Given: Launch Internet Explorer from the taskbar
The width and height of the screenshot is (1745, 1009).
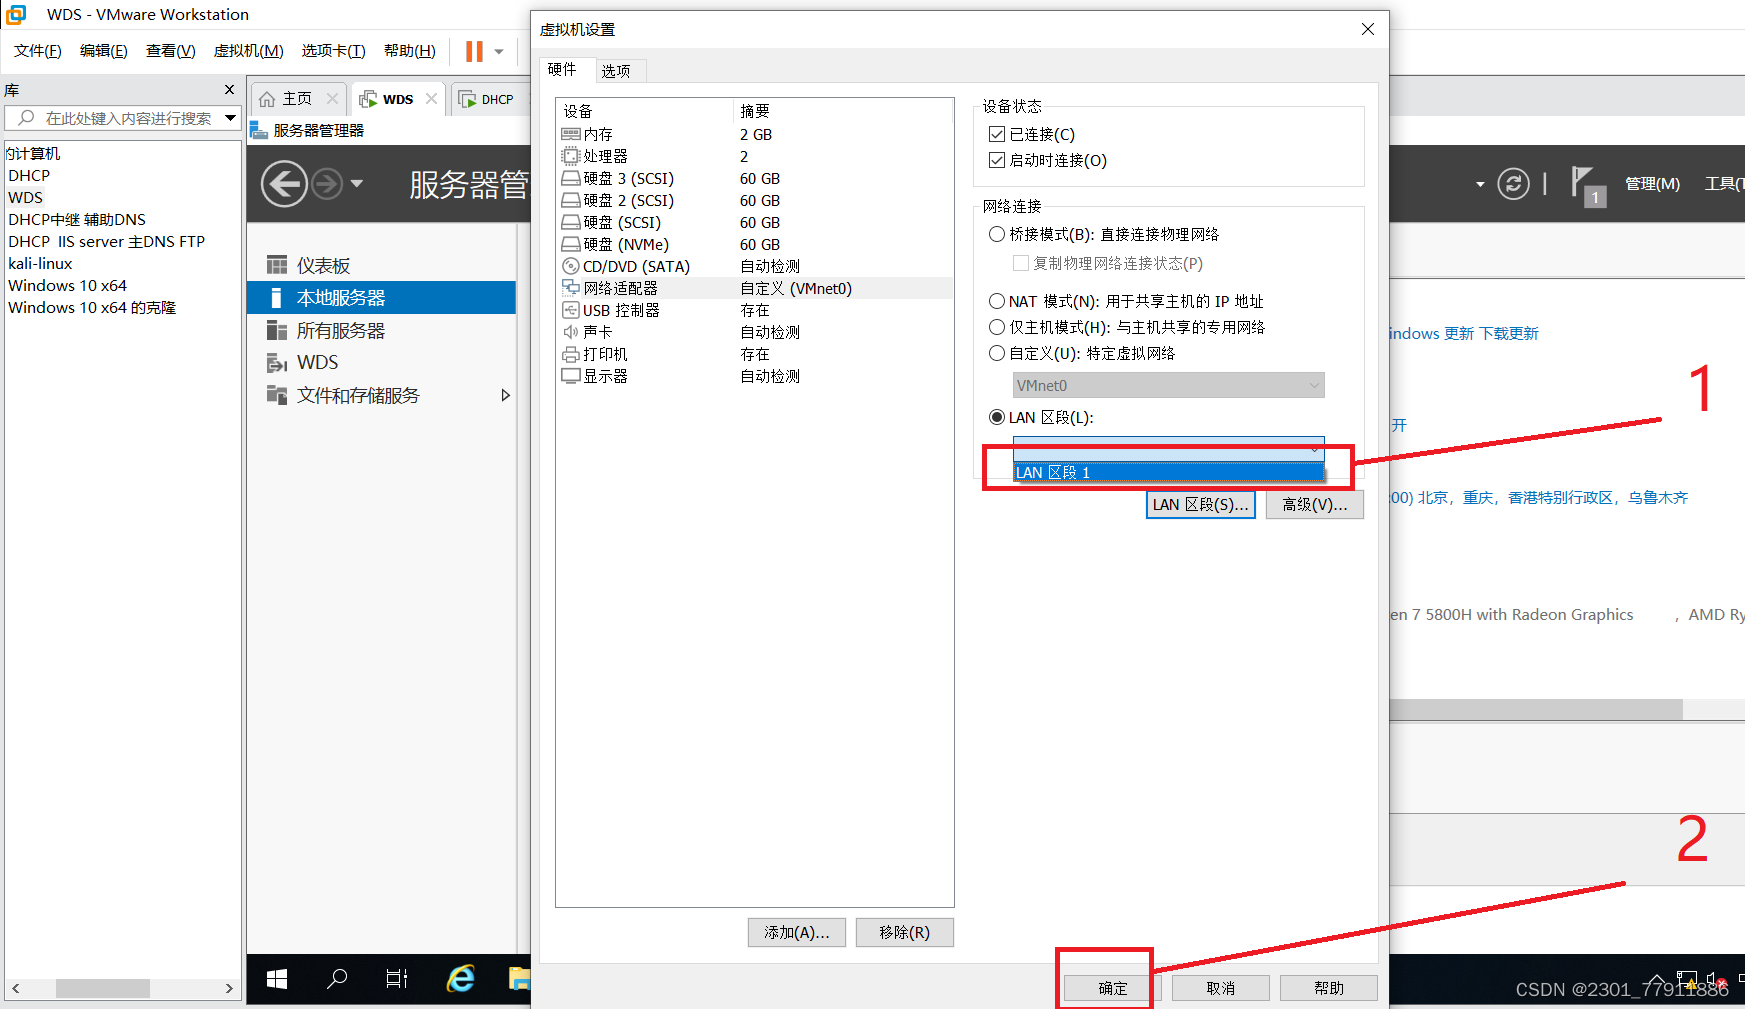Looking at the screenshot, I should coord(460,979).
